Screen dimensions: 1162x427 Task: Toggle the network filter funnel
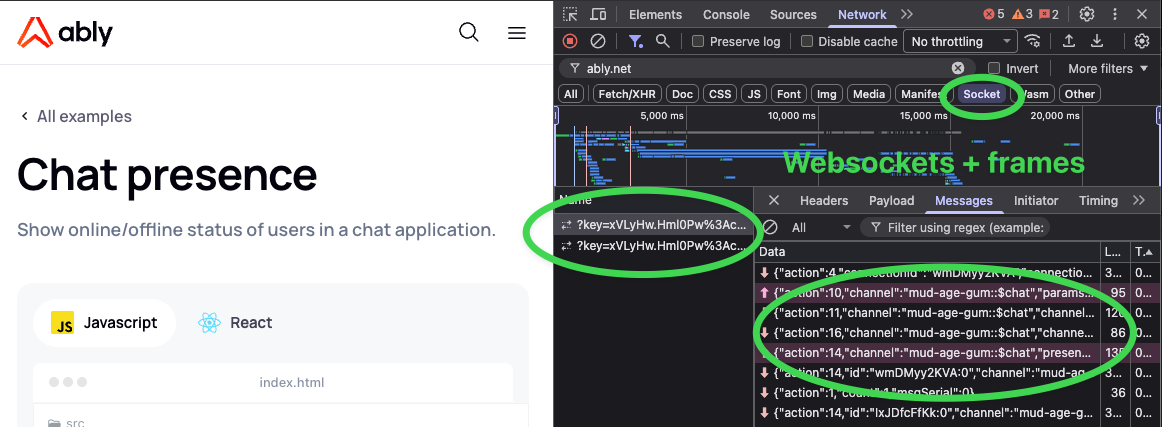636,42
